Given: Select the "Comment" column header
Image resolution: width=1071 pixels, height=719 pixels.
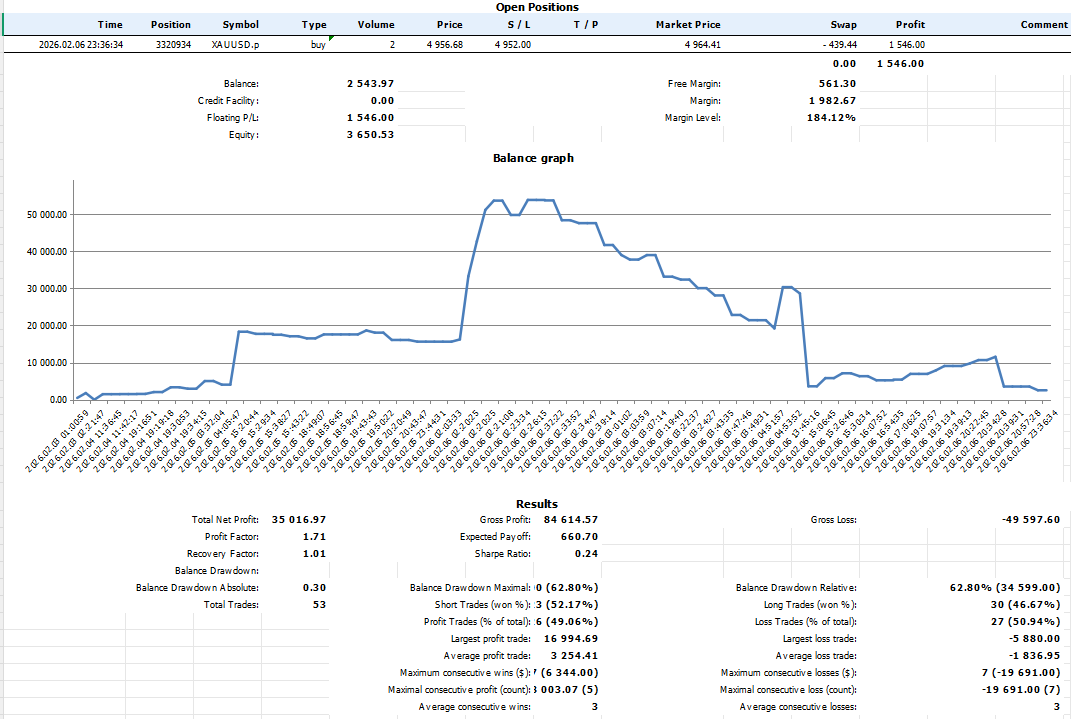Looking at the screenshot, I should [x=1044, y=25].
